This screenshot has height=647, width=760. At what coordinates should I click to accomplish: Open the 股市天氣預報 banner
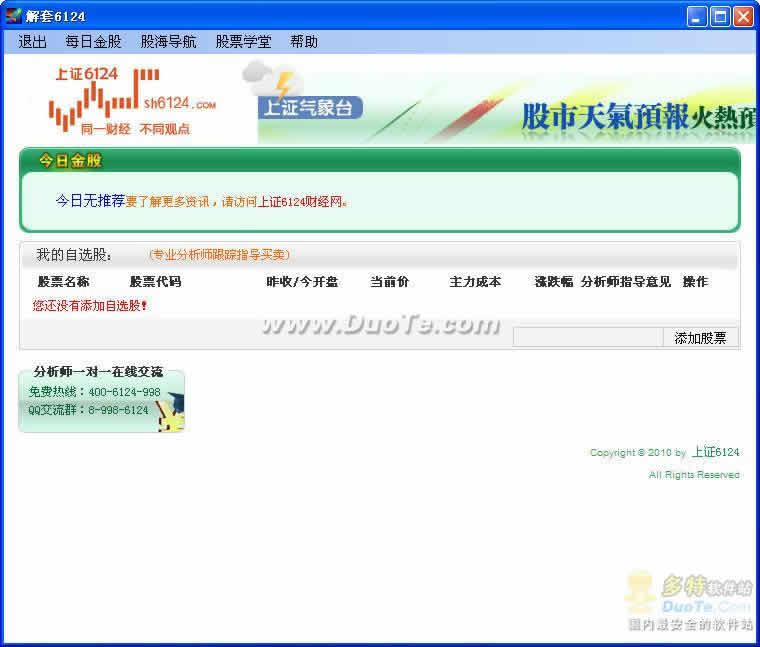[638, 117]
